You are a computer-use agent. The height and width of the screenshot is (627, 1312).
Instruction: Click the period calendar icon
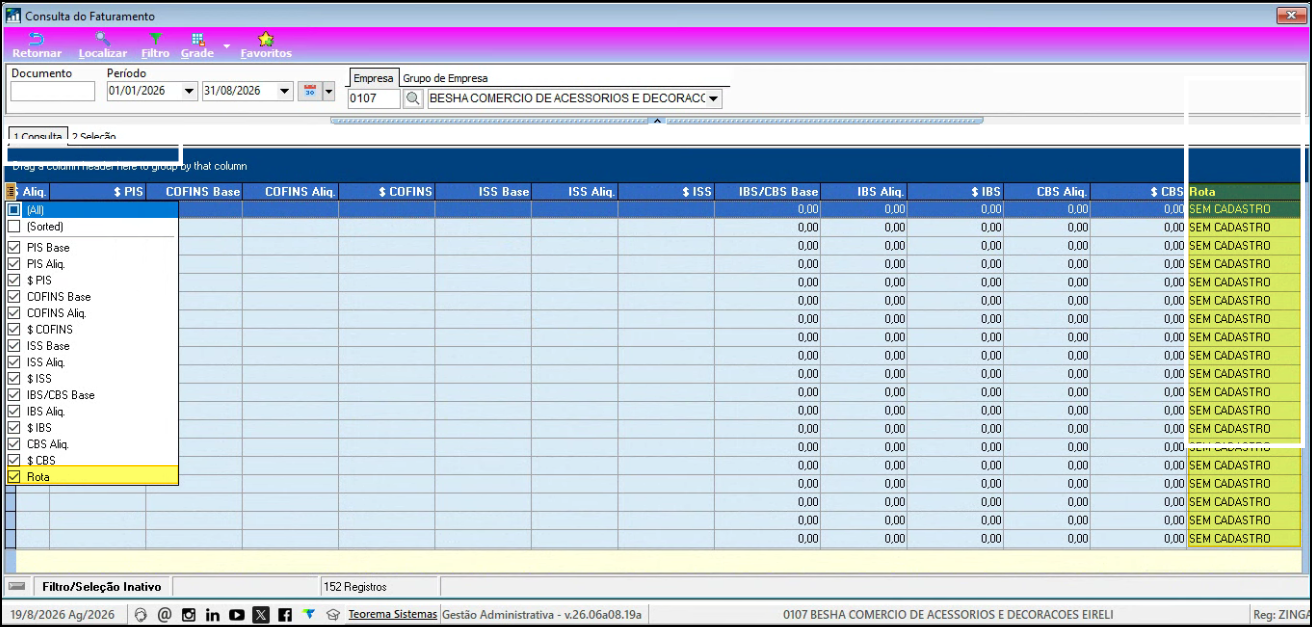tap(309, 91)
